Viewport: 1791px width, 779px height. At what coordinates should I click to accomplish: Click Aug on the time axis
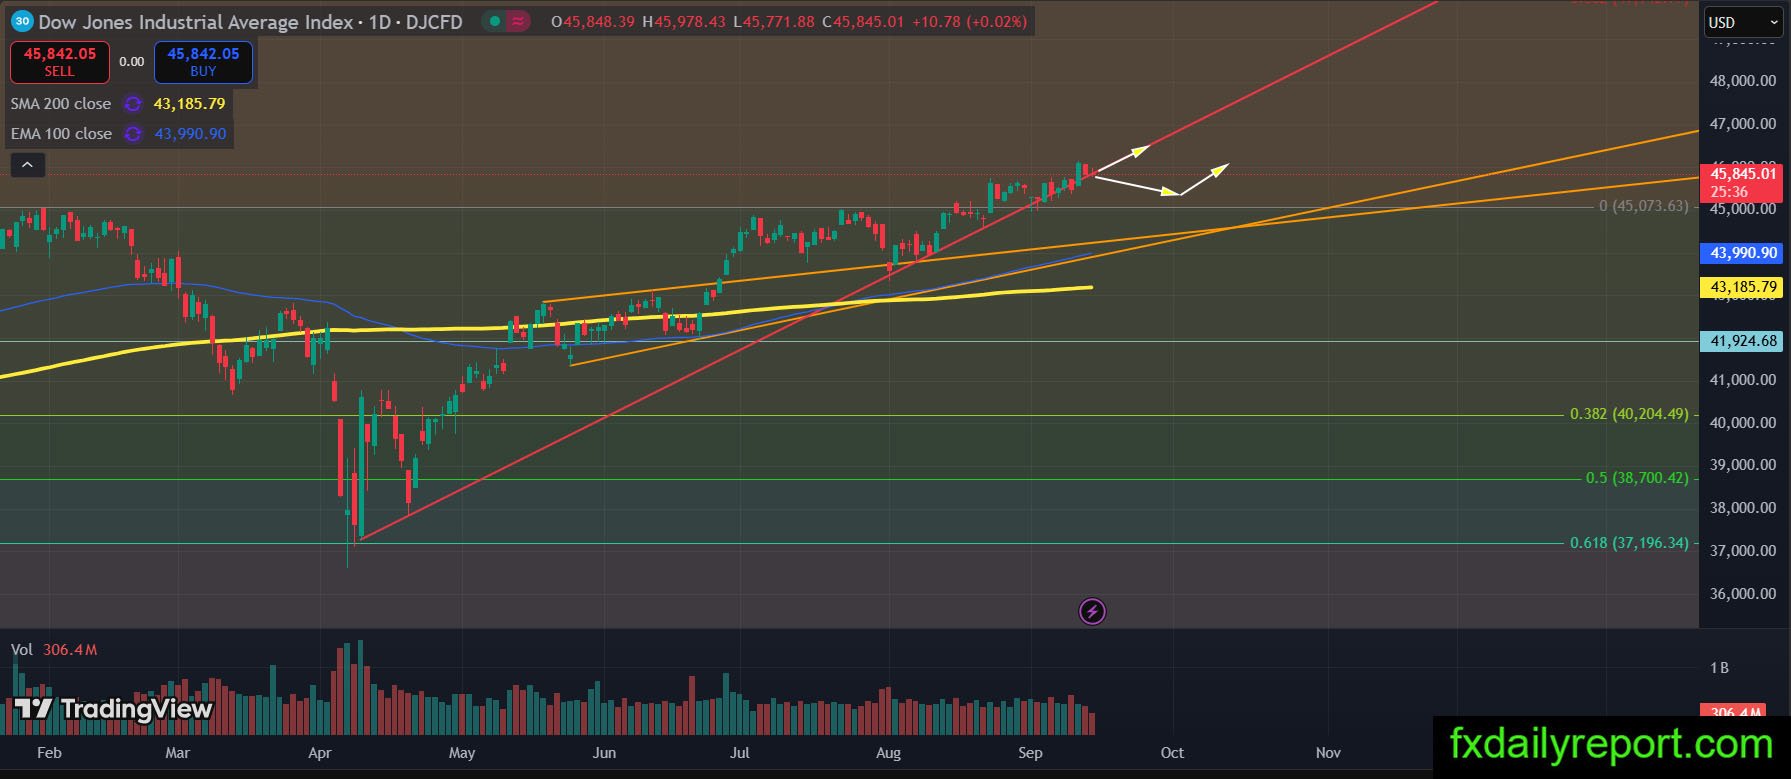pos(888,753)
